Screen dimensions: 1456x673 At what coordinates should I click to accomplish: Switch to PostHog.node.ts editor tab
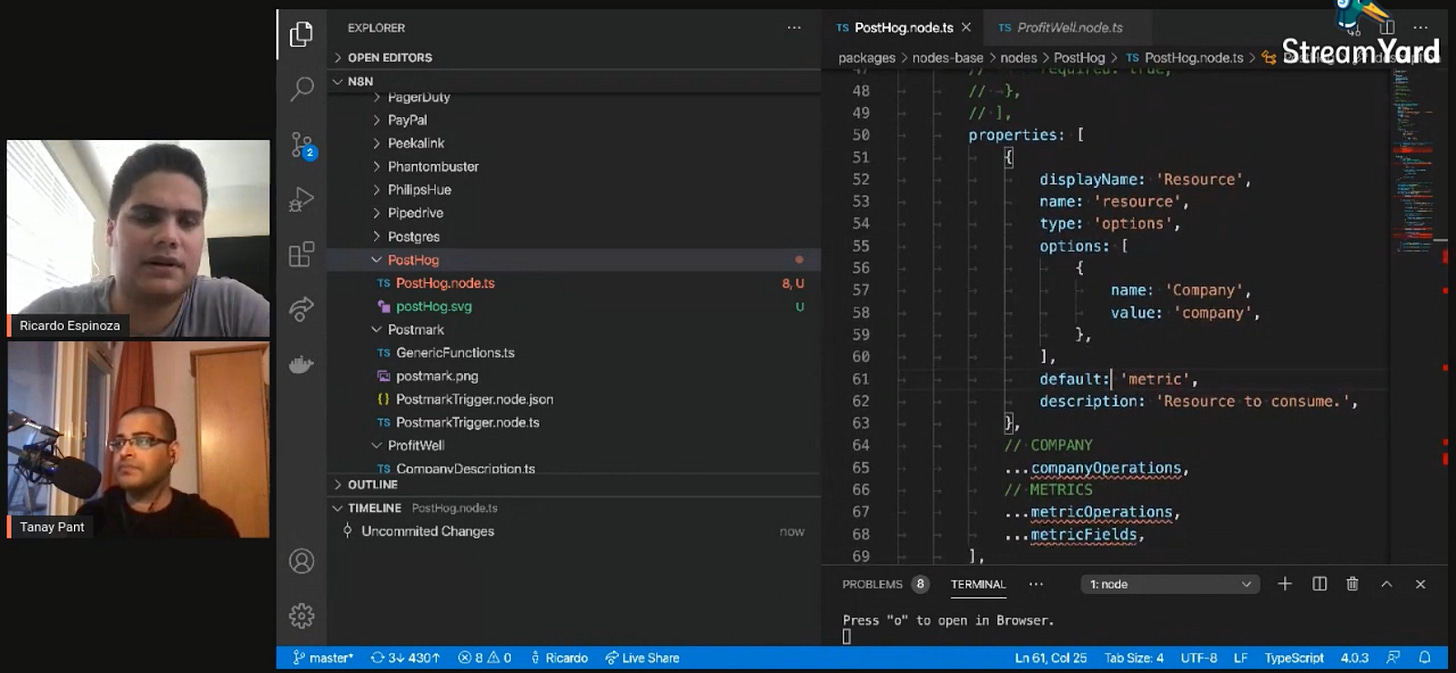point(902,27)
